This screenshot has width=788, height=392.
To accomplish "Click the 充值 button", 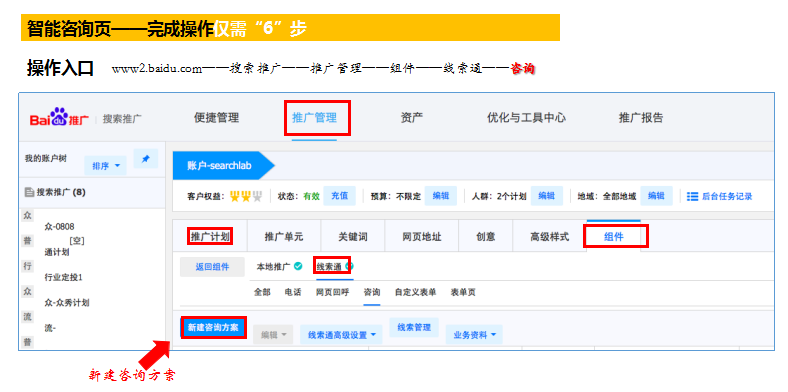I will click(339, 196).
